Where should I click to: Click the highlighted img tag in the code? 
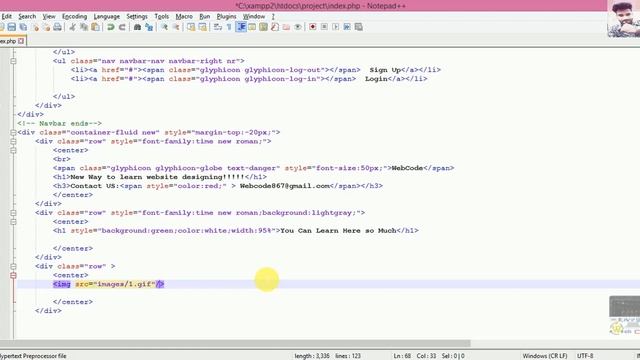click(109, 284)
